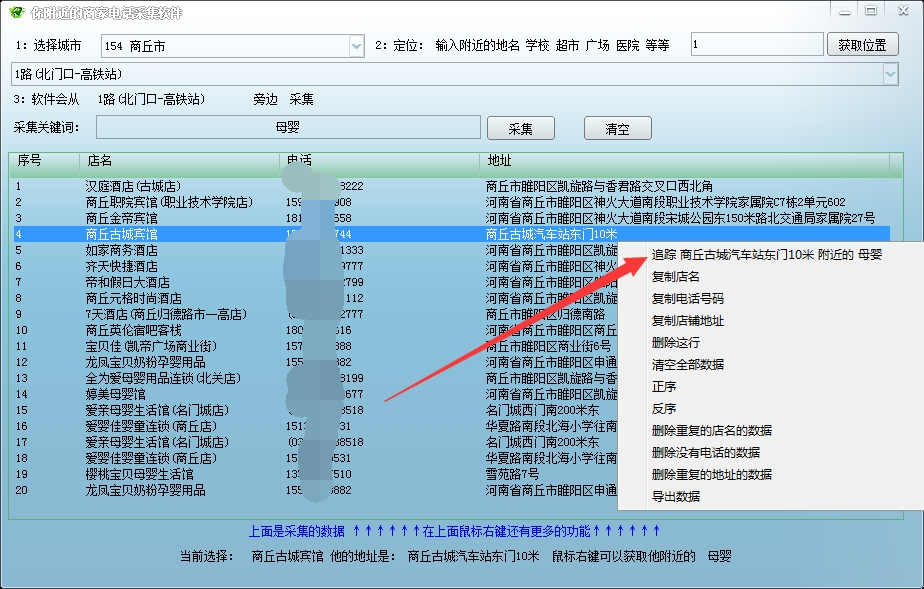
Task: Select 复制电话号码 menu option
Action: point(687,299)
